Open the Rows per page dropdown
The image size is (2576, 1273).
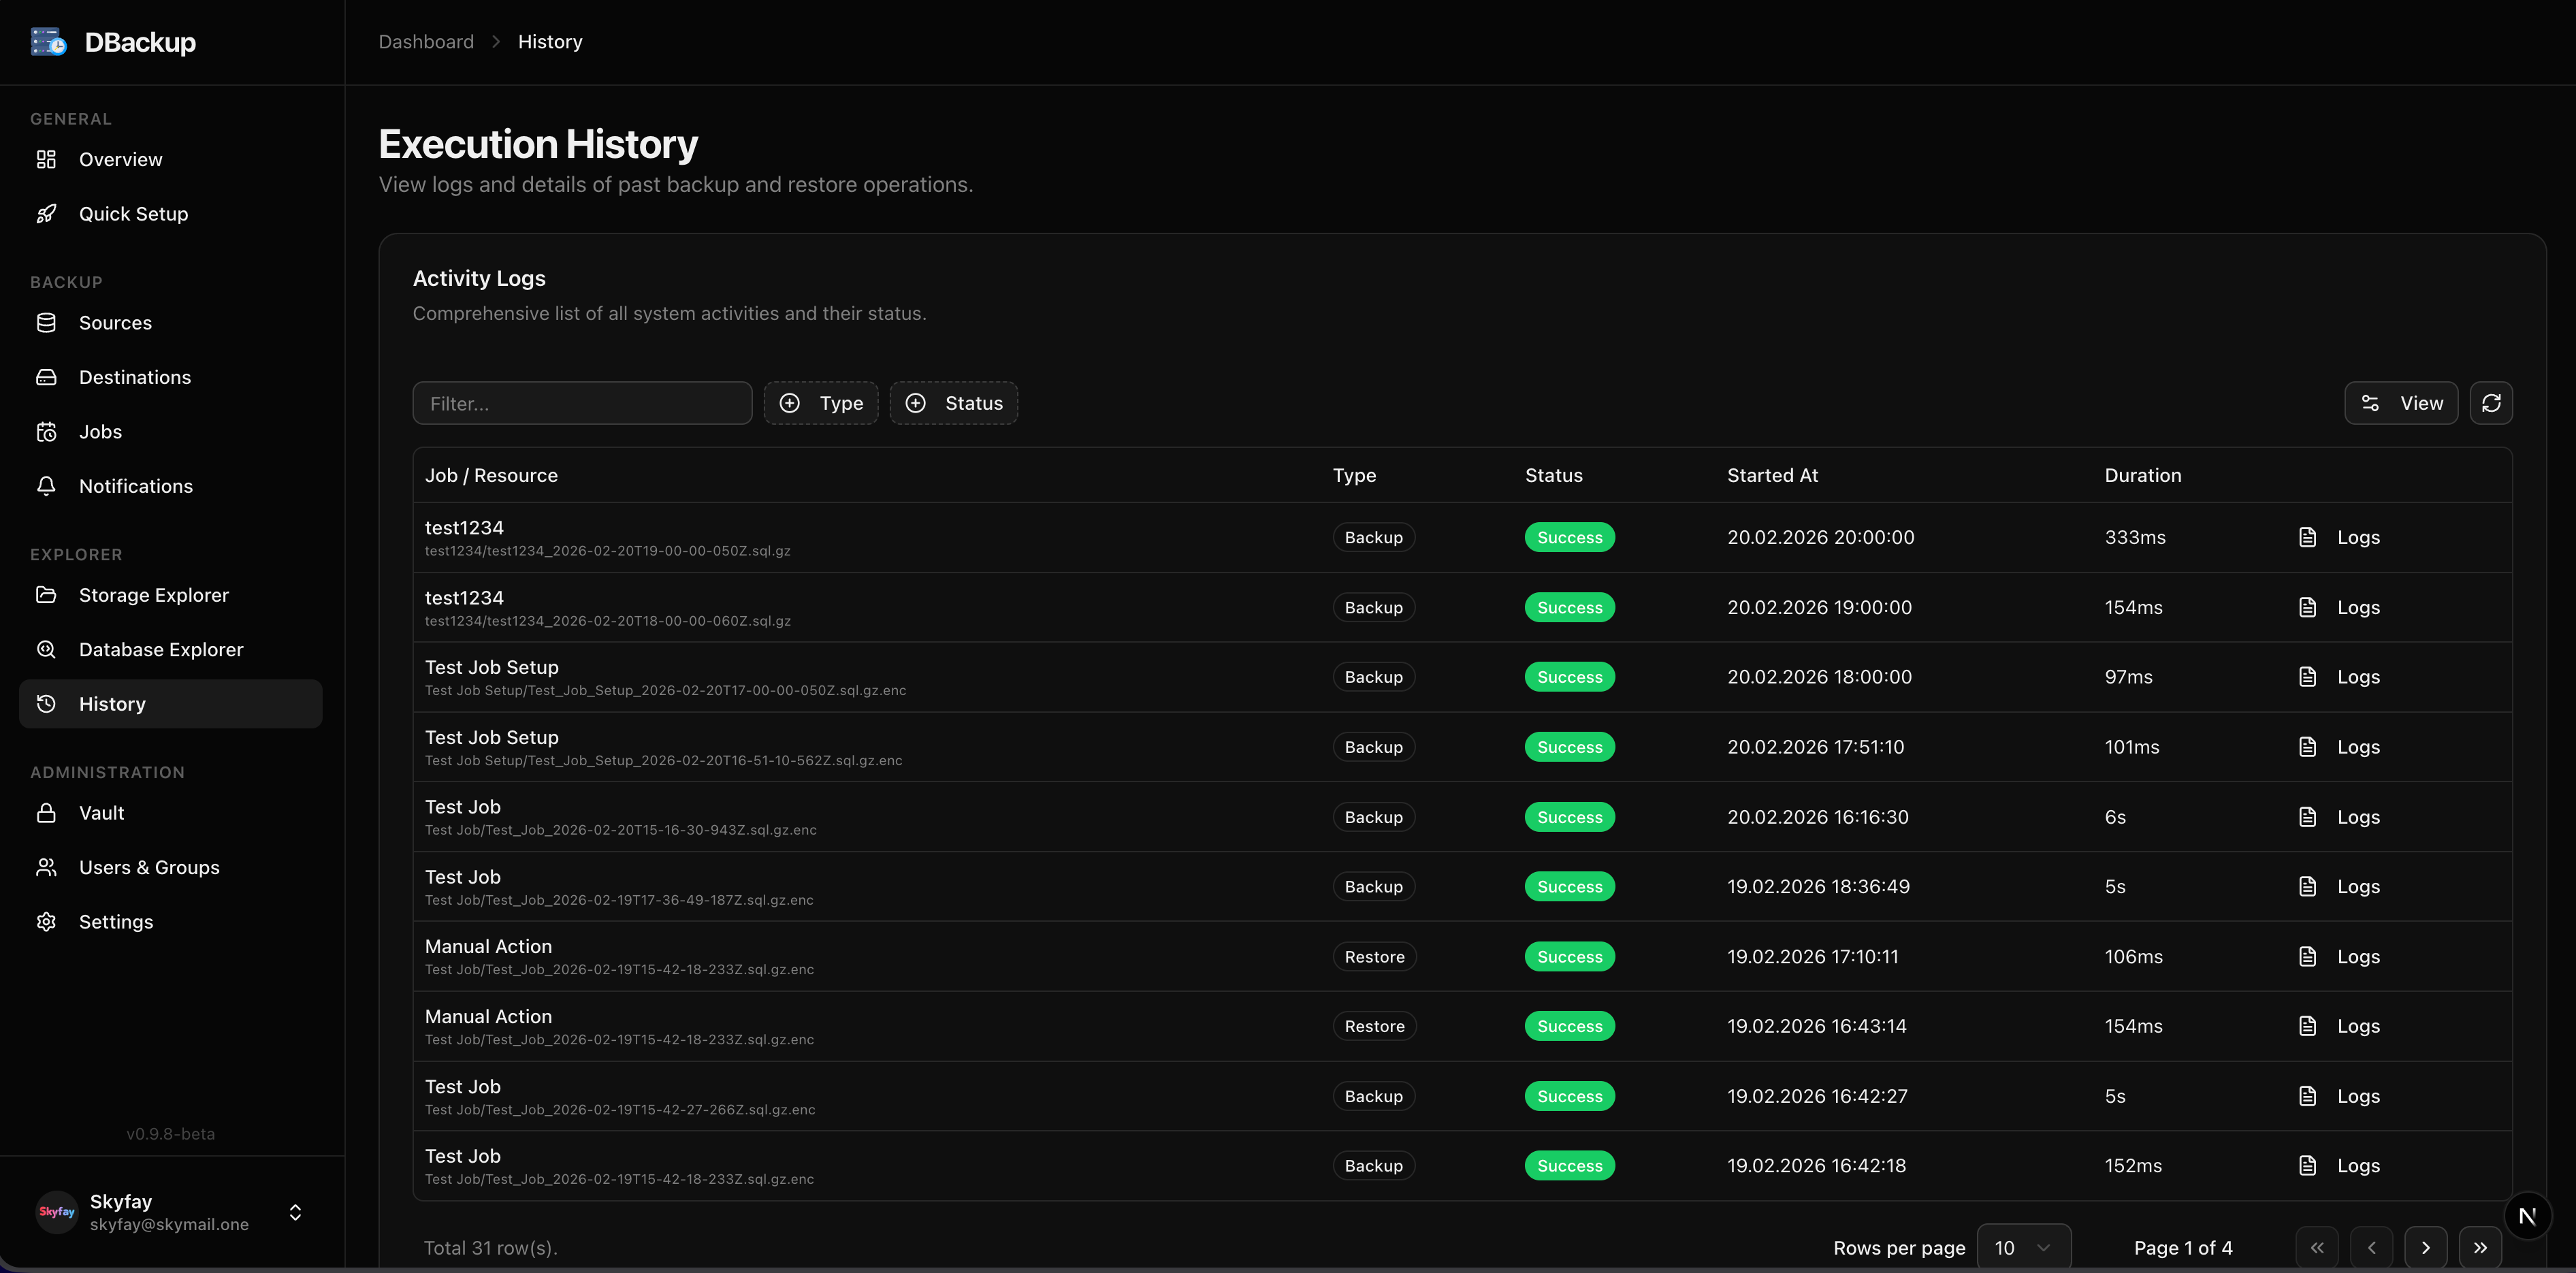(x=2023, y=1247)
